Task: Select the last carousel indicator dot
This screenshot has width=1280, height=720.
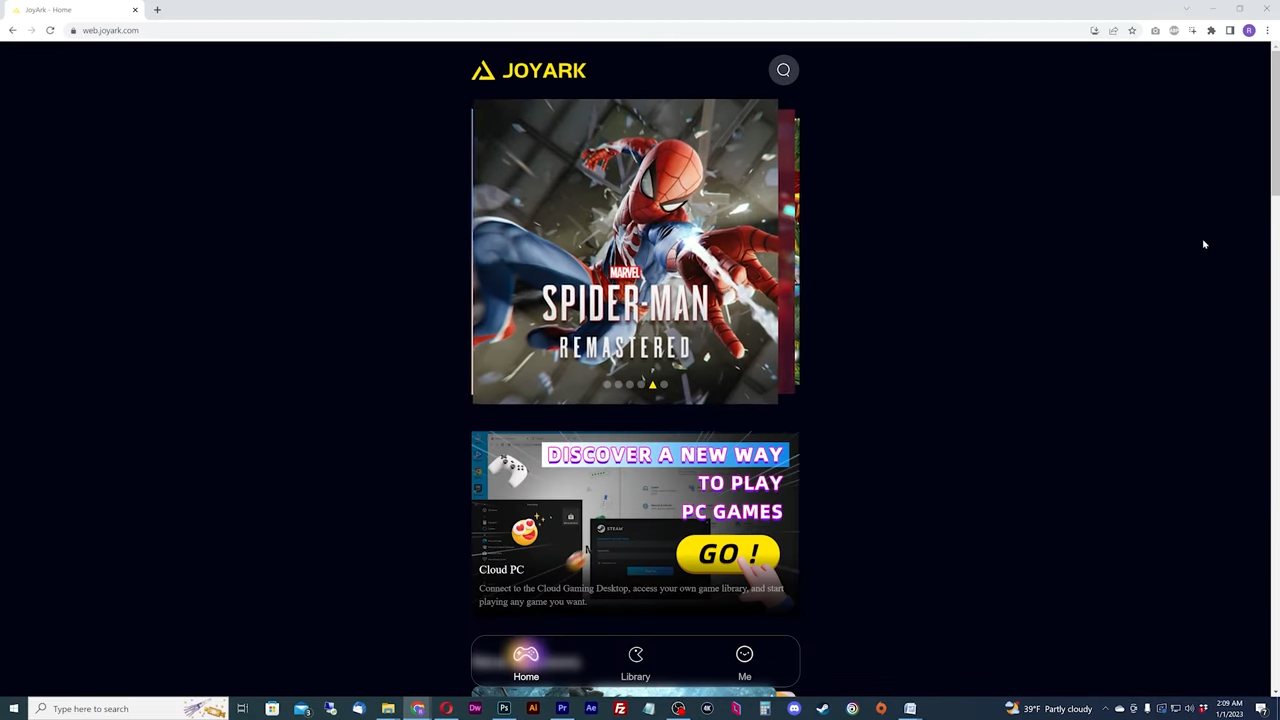Action: coord(664,384)
